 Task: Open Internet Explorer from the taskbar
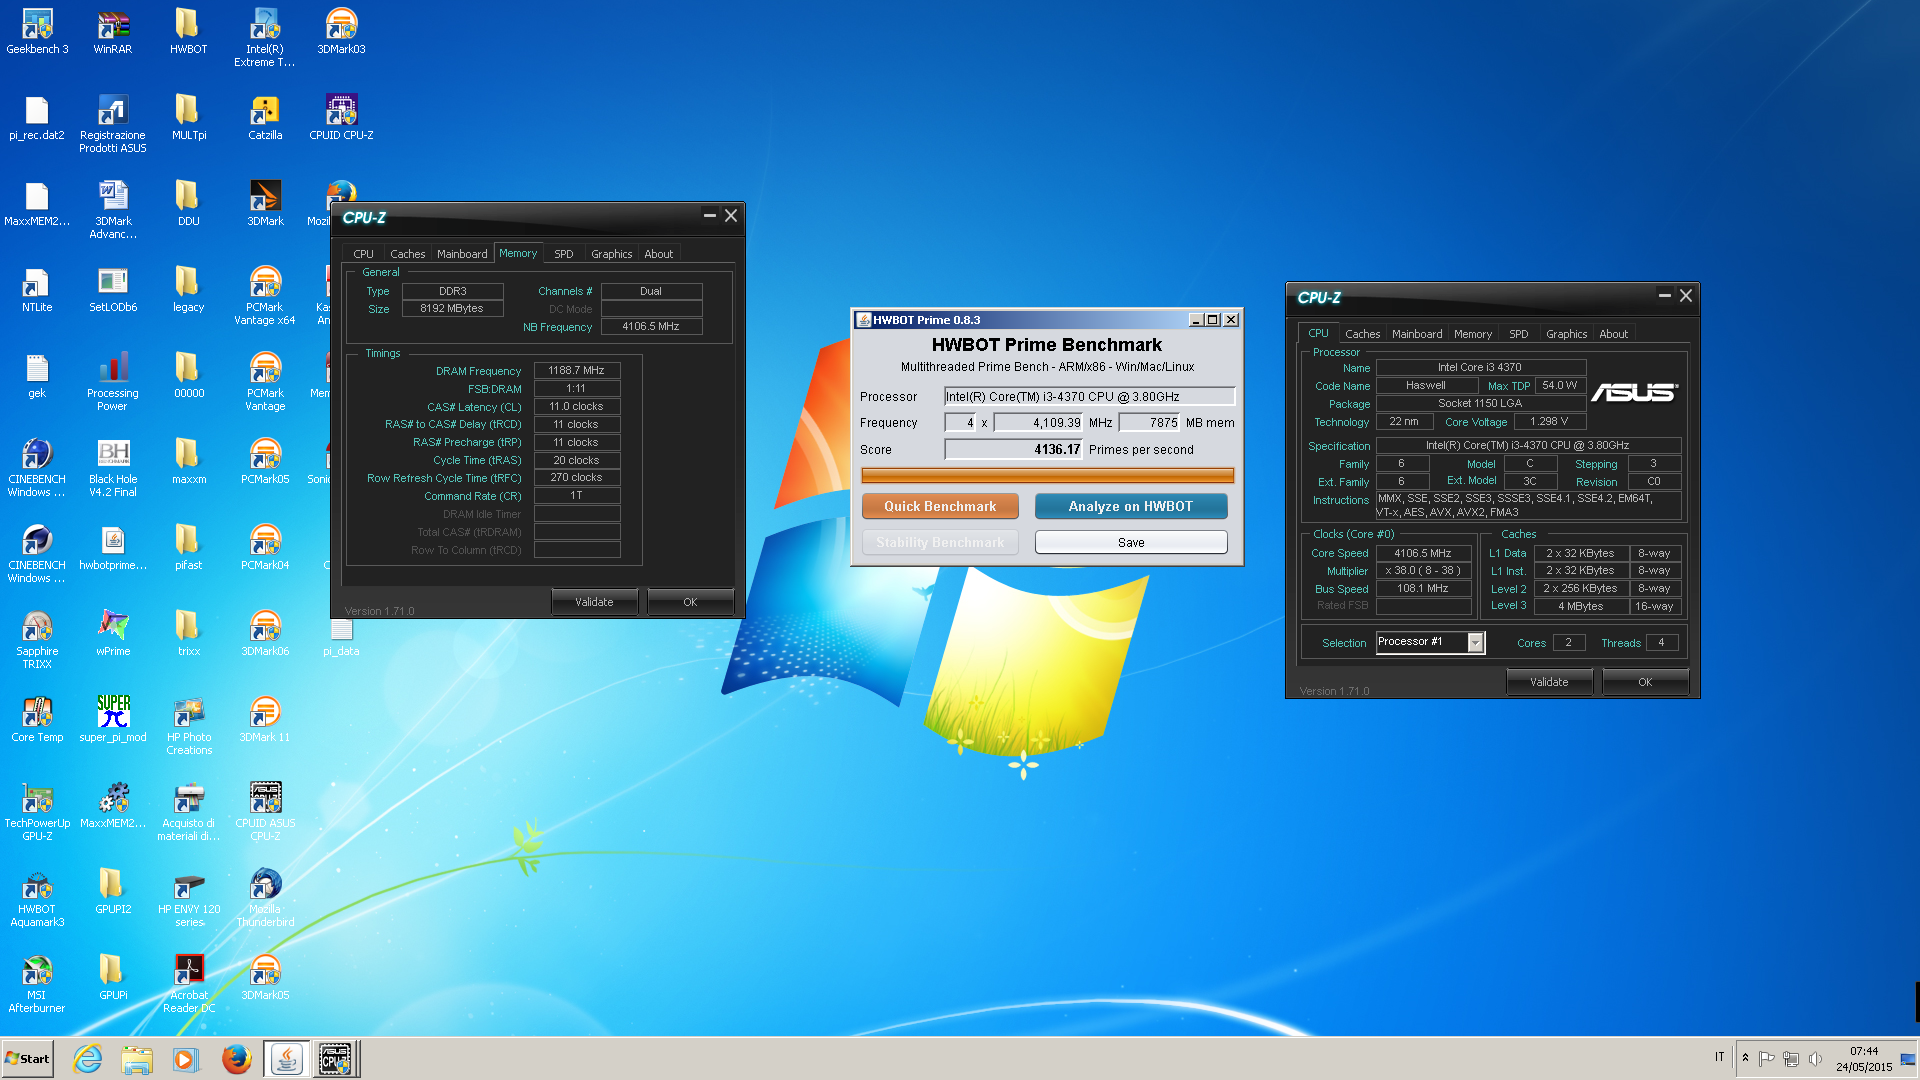point(88,1059)
